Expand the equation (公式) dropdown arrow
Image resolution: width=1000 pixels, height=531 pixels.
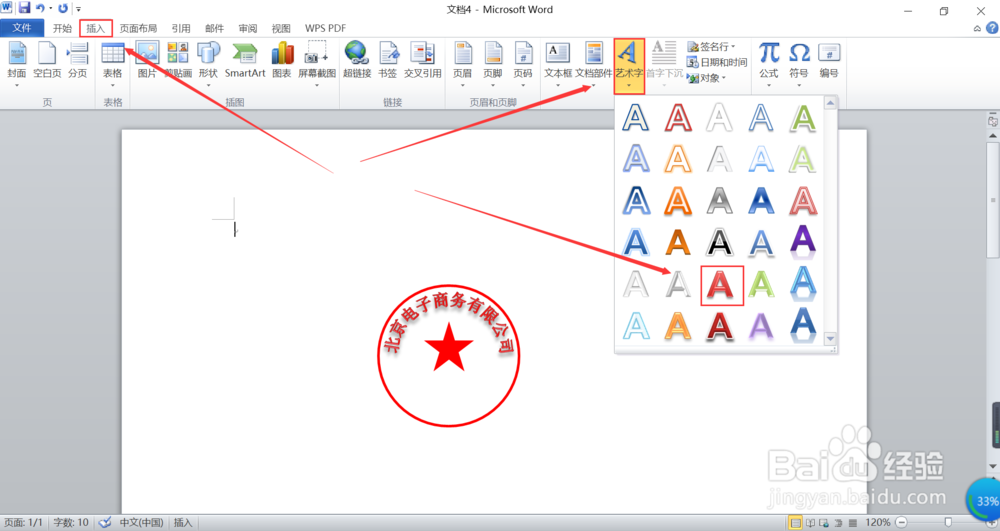pyautogui.click(x=769, y=85)
